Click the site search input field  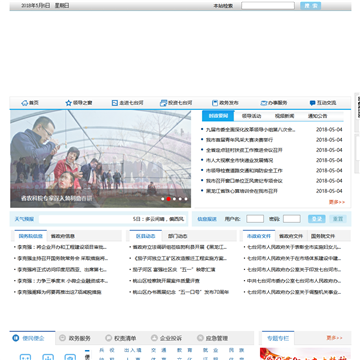(x=268, y=6)
